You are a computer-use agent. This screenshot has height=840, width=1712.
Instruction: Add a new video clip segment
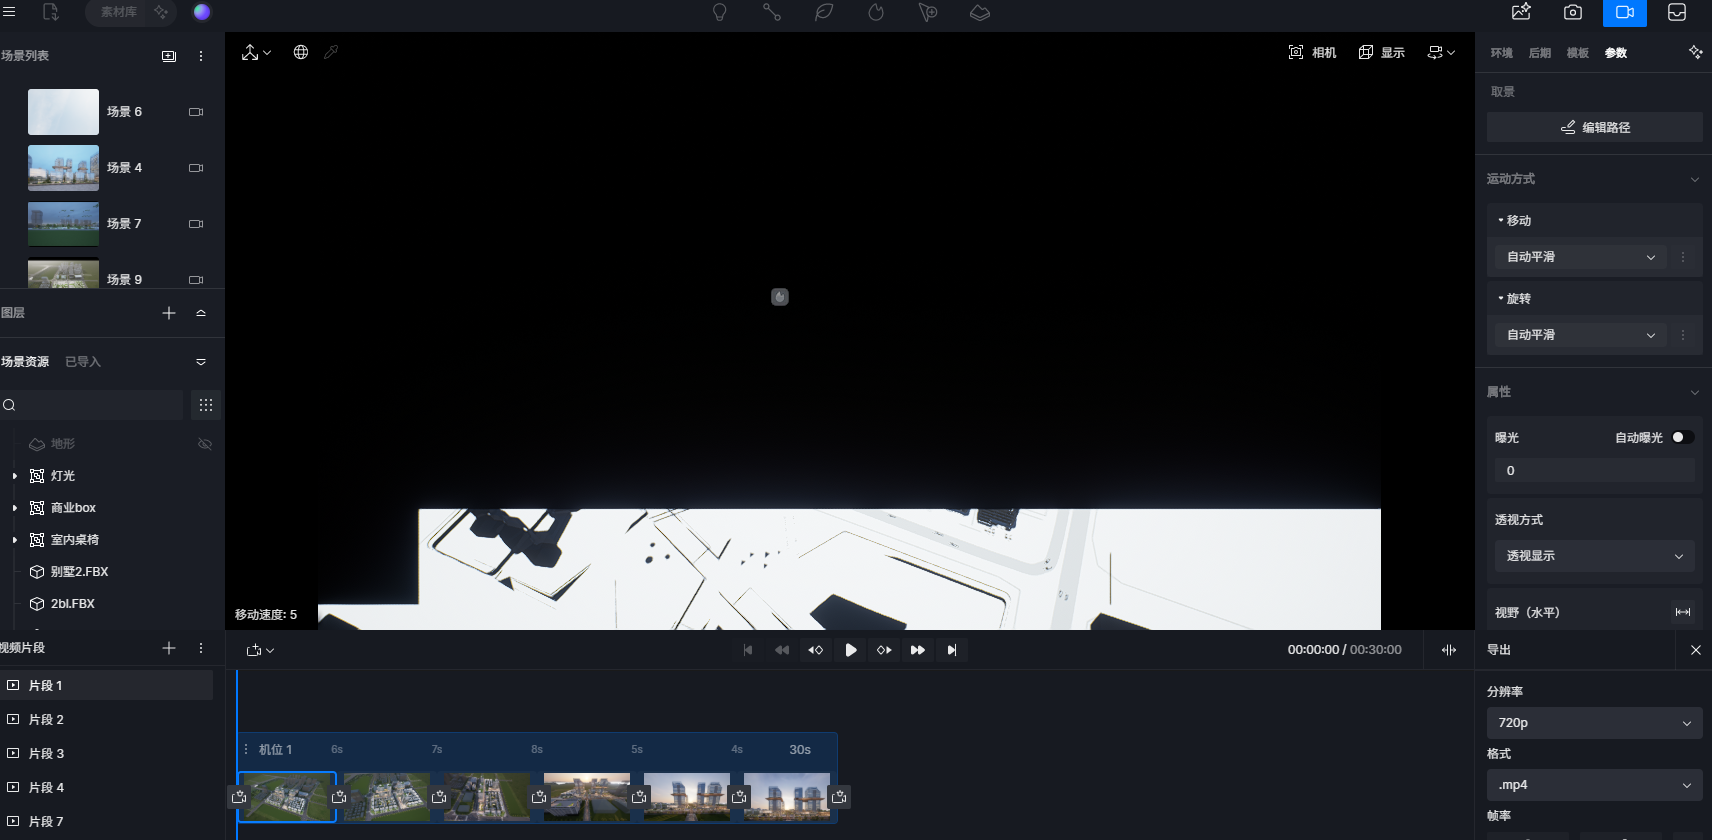coord(169,648)
